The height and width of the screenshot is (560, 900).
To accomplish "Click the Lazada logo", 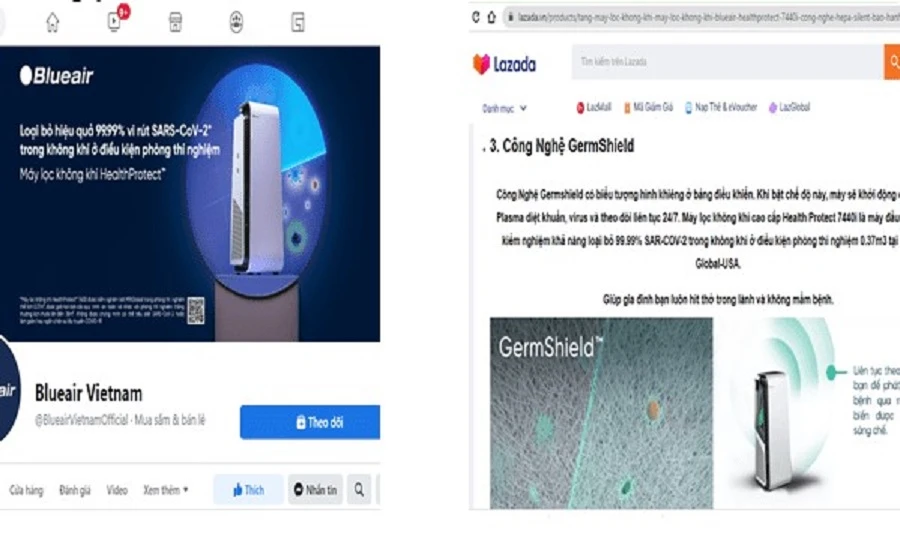I will [505, 64].
